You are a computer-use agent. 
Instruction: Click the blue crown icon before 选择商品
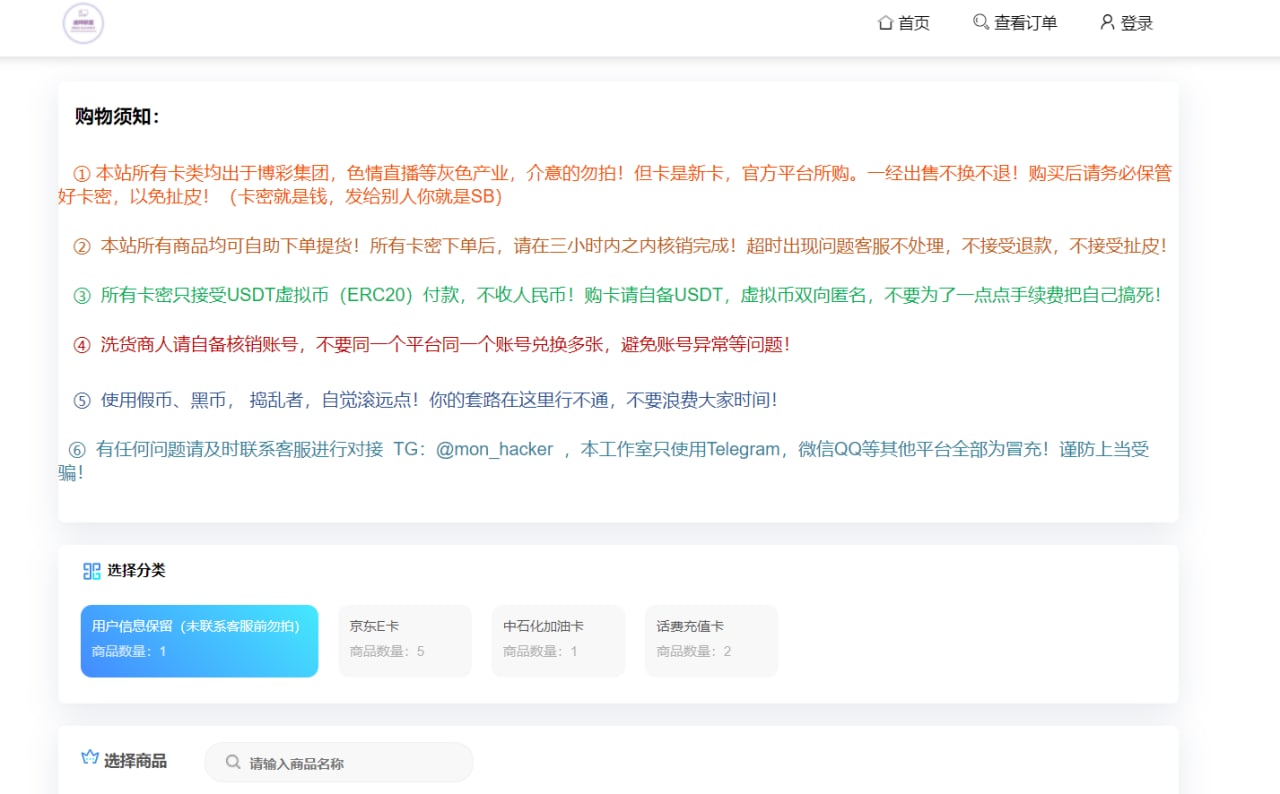[90, 758]
